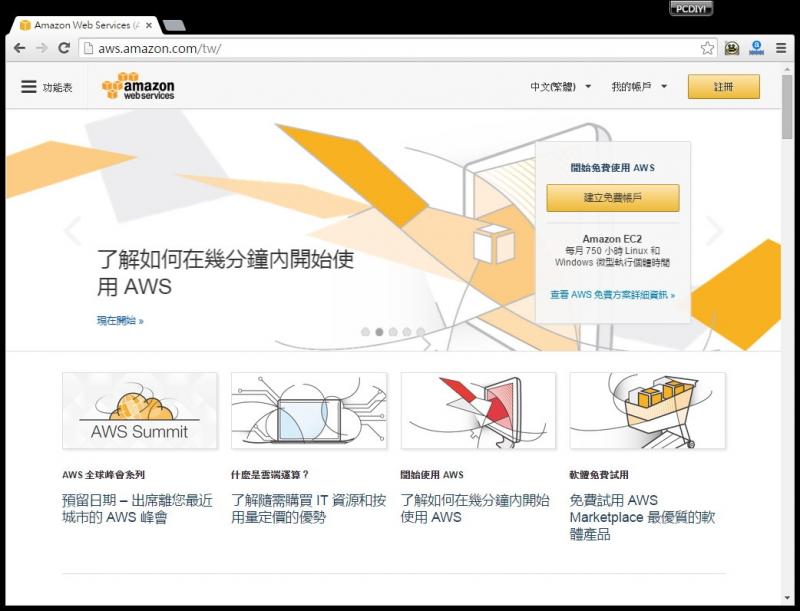
Task: Open the cloud laptop illustration thumbnail
Action: [309, 411]
